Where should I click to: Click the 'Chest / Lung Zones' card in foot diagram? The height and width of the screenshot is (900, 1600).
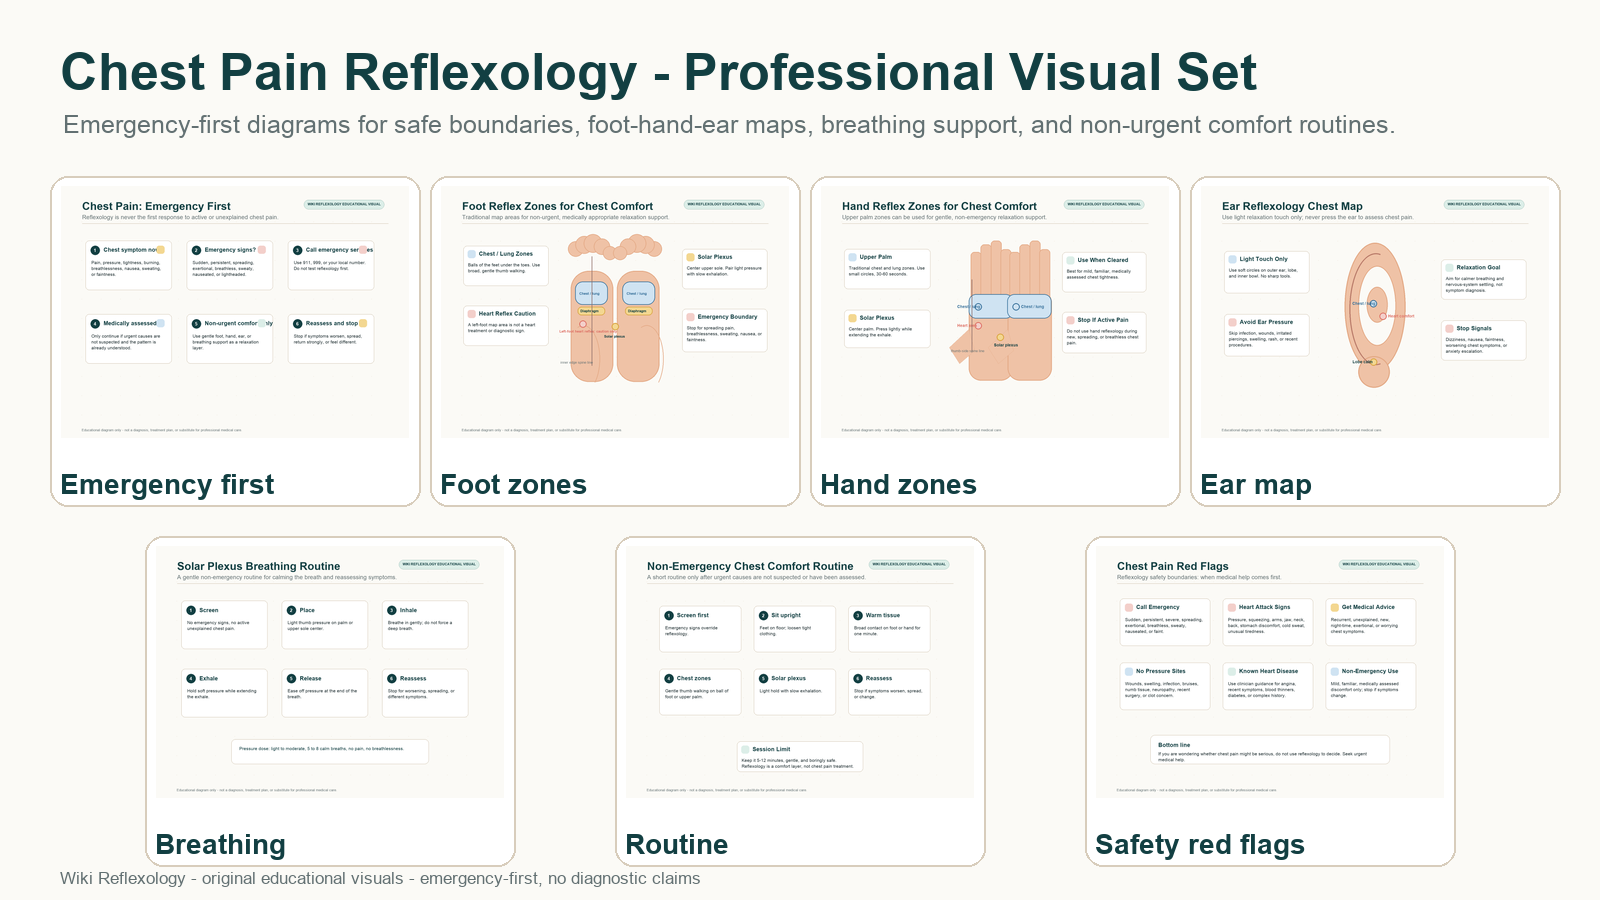pyautogui.click(x=506, y=265)
